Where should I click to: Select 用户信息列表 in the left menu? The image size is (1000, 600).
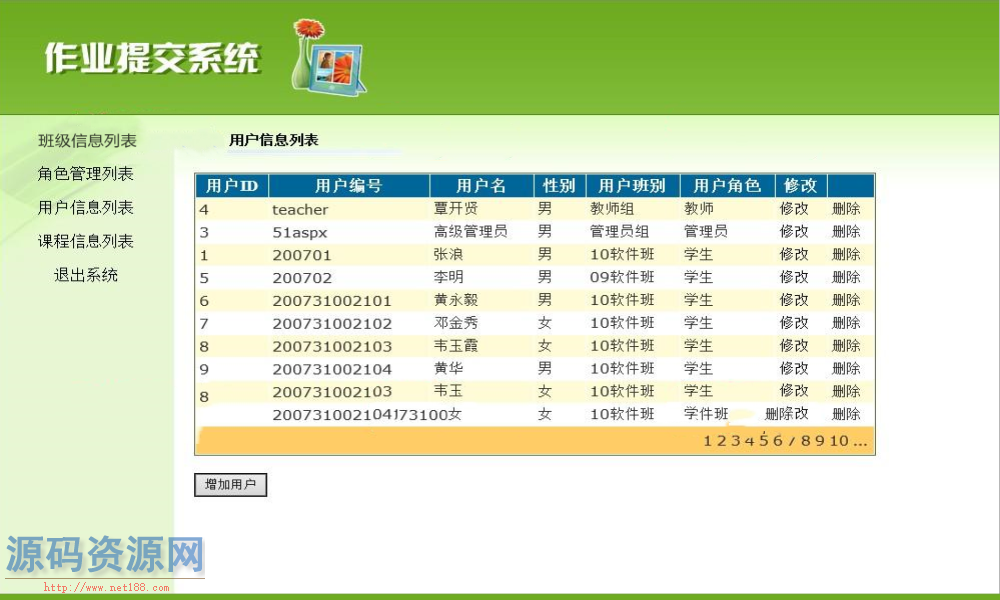point(85,208)
